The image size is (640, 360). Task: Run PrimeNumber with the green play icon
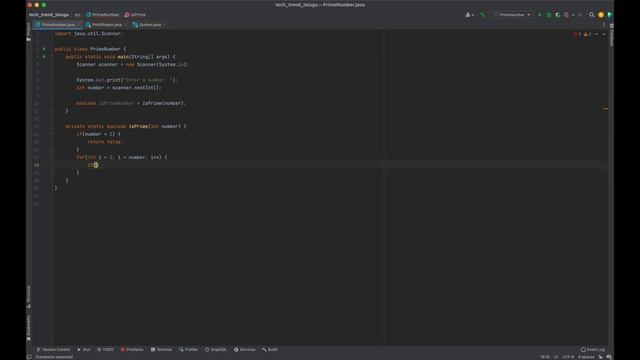click(x=540, y=15)
